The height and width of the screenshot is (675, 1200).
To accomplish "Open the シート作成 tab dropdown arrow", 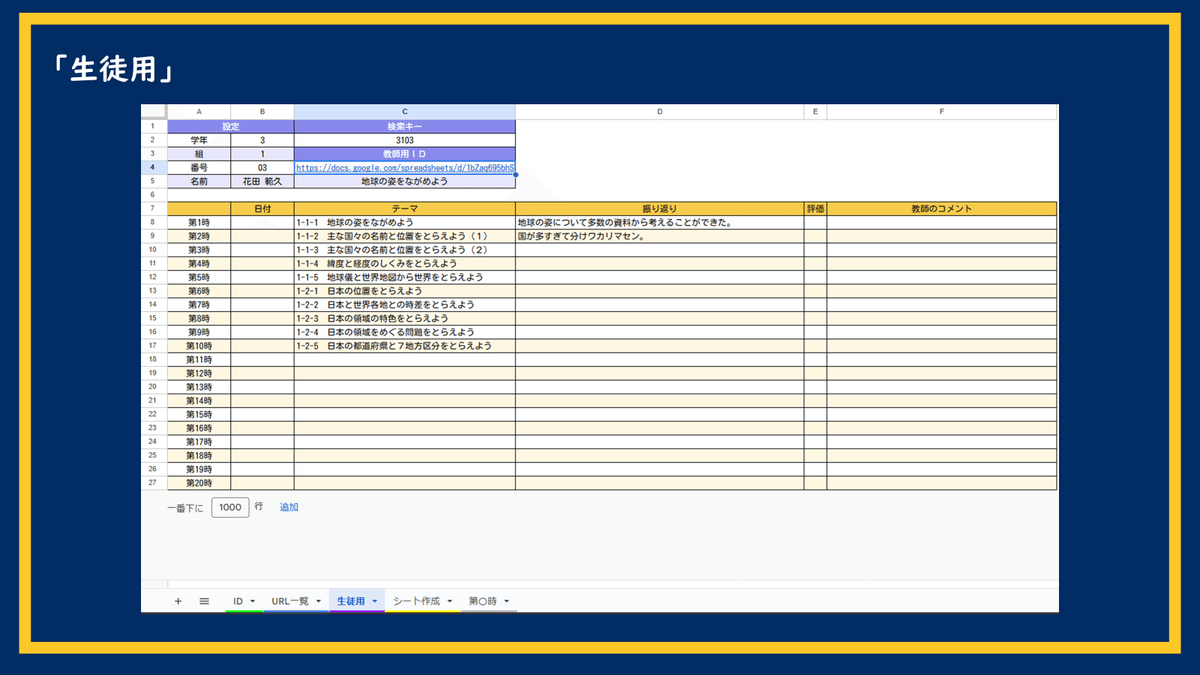I will [449, 601].
